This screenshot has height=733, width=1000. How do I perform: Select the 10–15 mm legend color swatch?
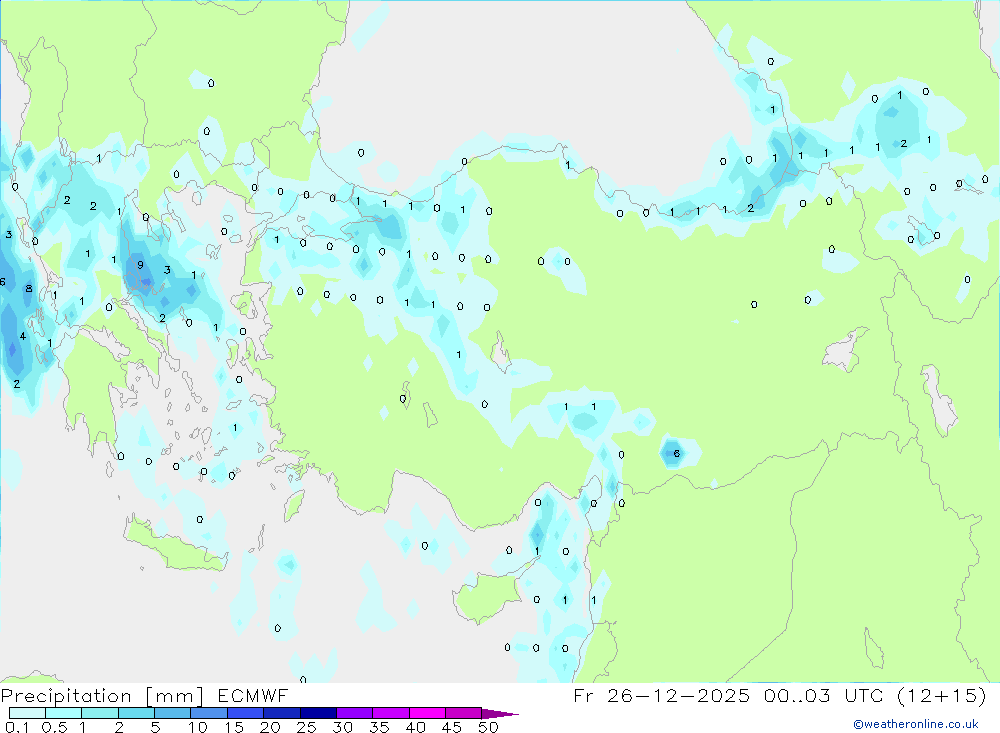pyautogui.click(x=209, y=713)
